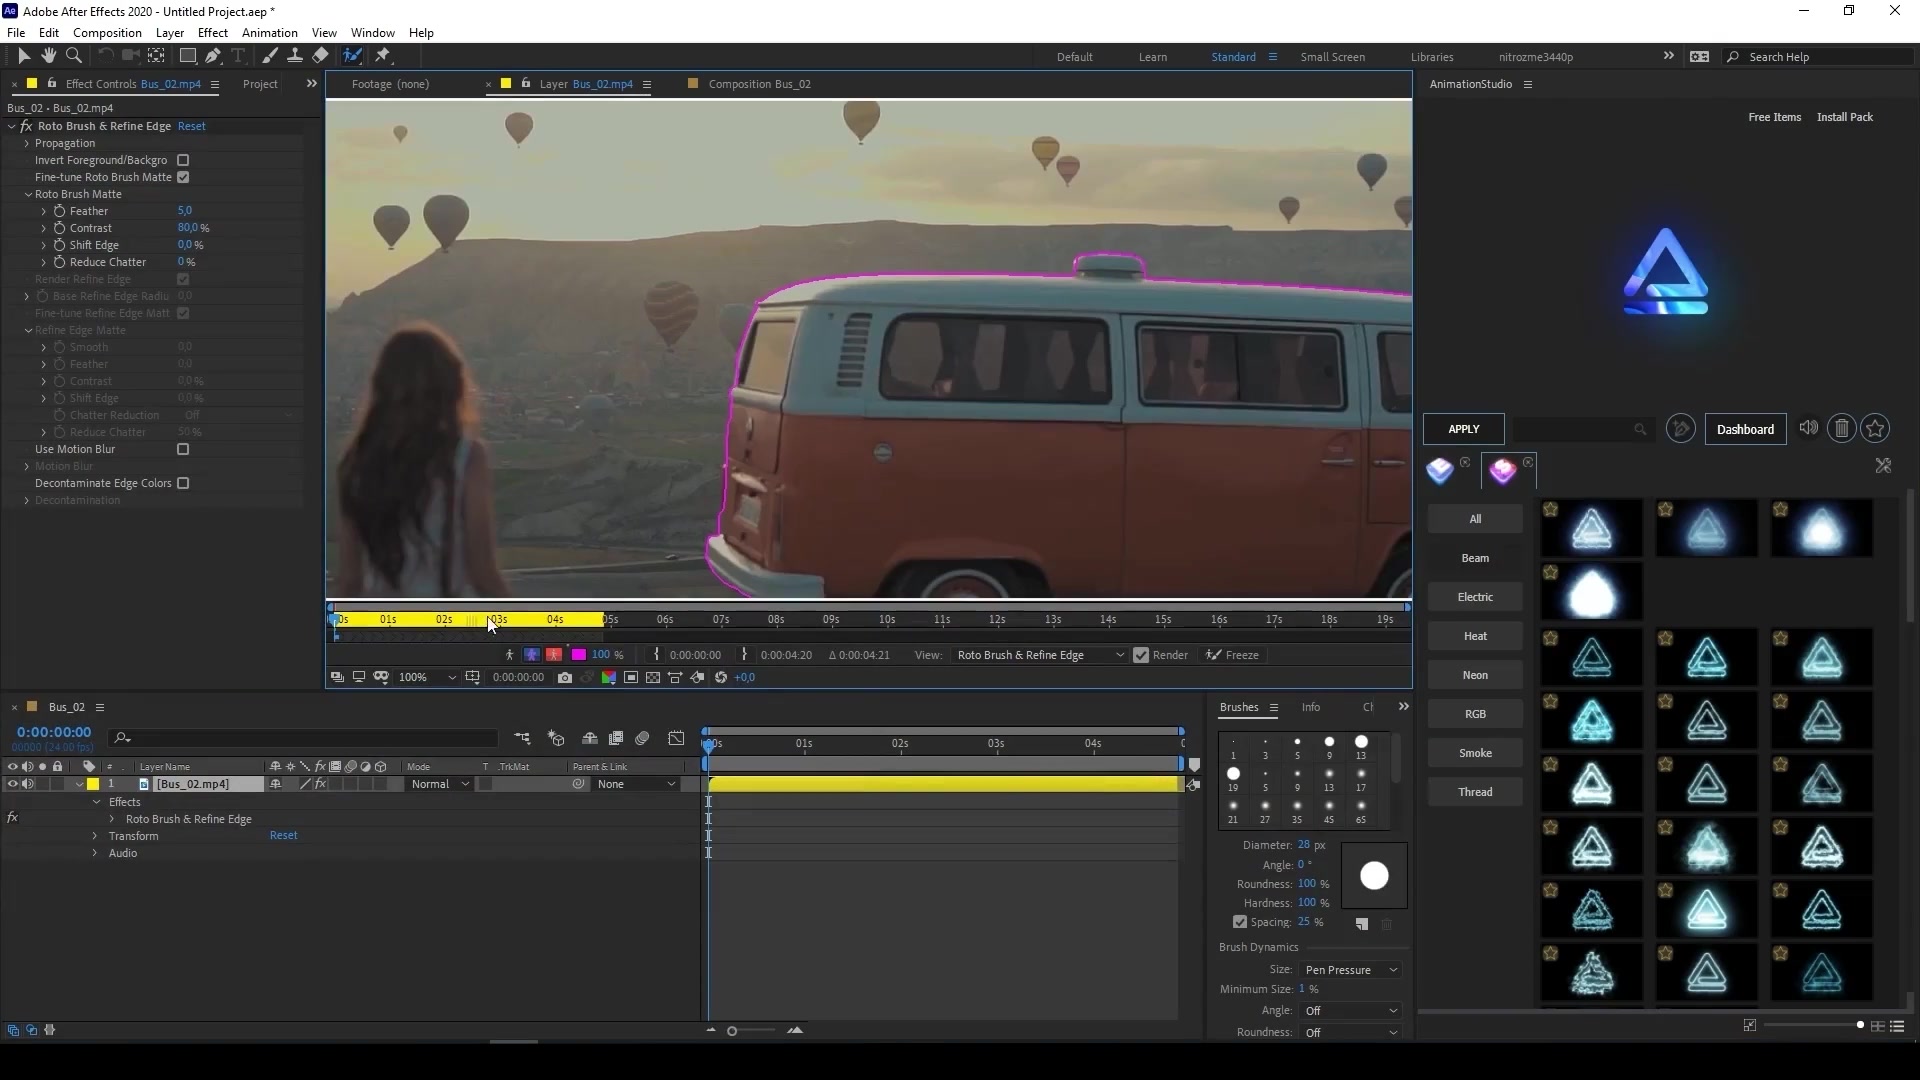This screenshot has width=1920, height=1080.
Task: Expand the Feather property group
Action: pos(44,211)
